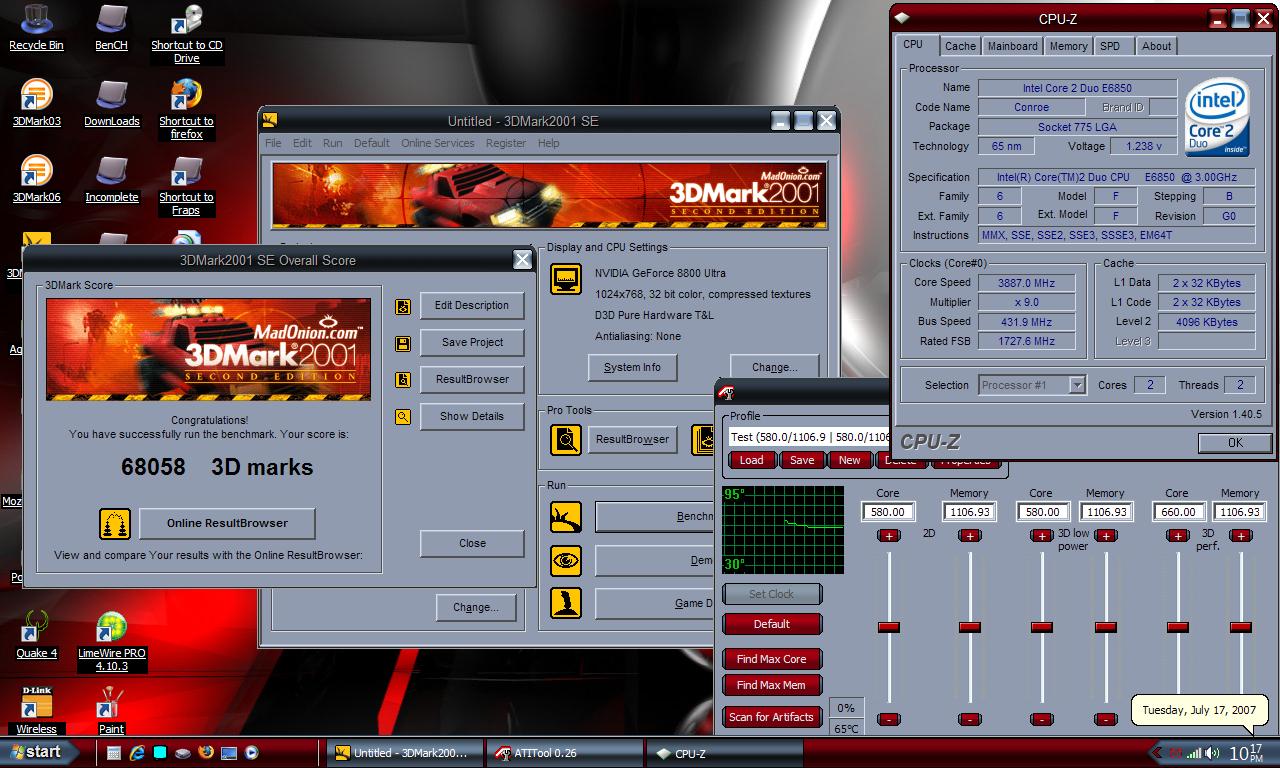Open Online Services menu
The height and width of the screenshot is (768, 1280).
[438, 143]
